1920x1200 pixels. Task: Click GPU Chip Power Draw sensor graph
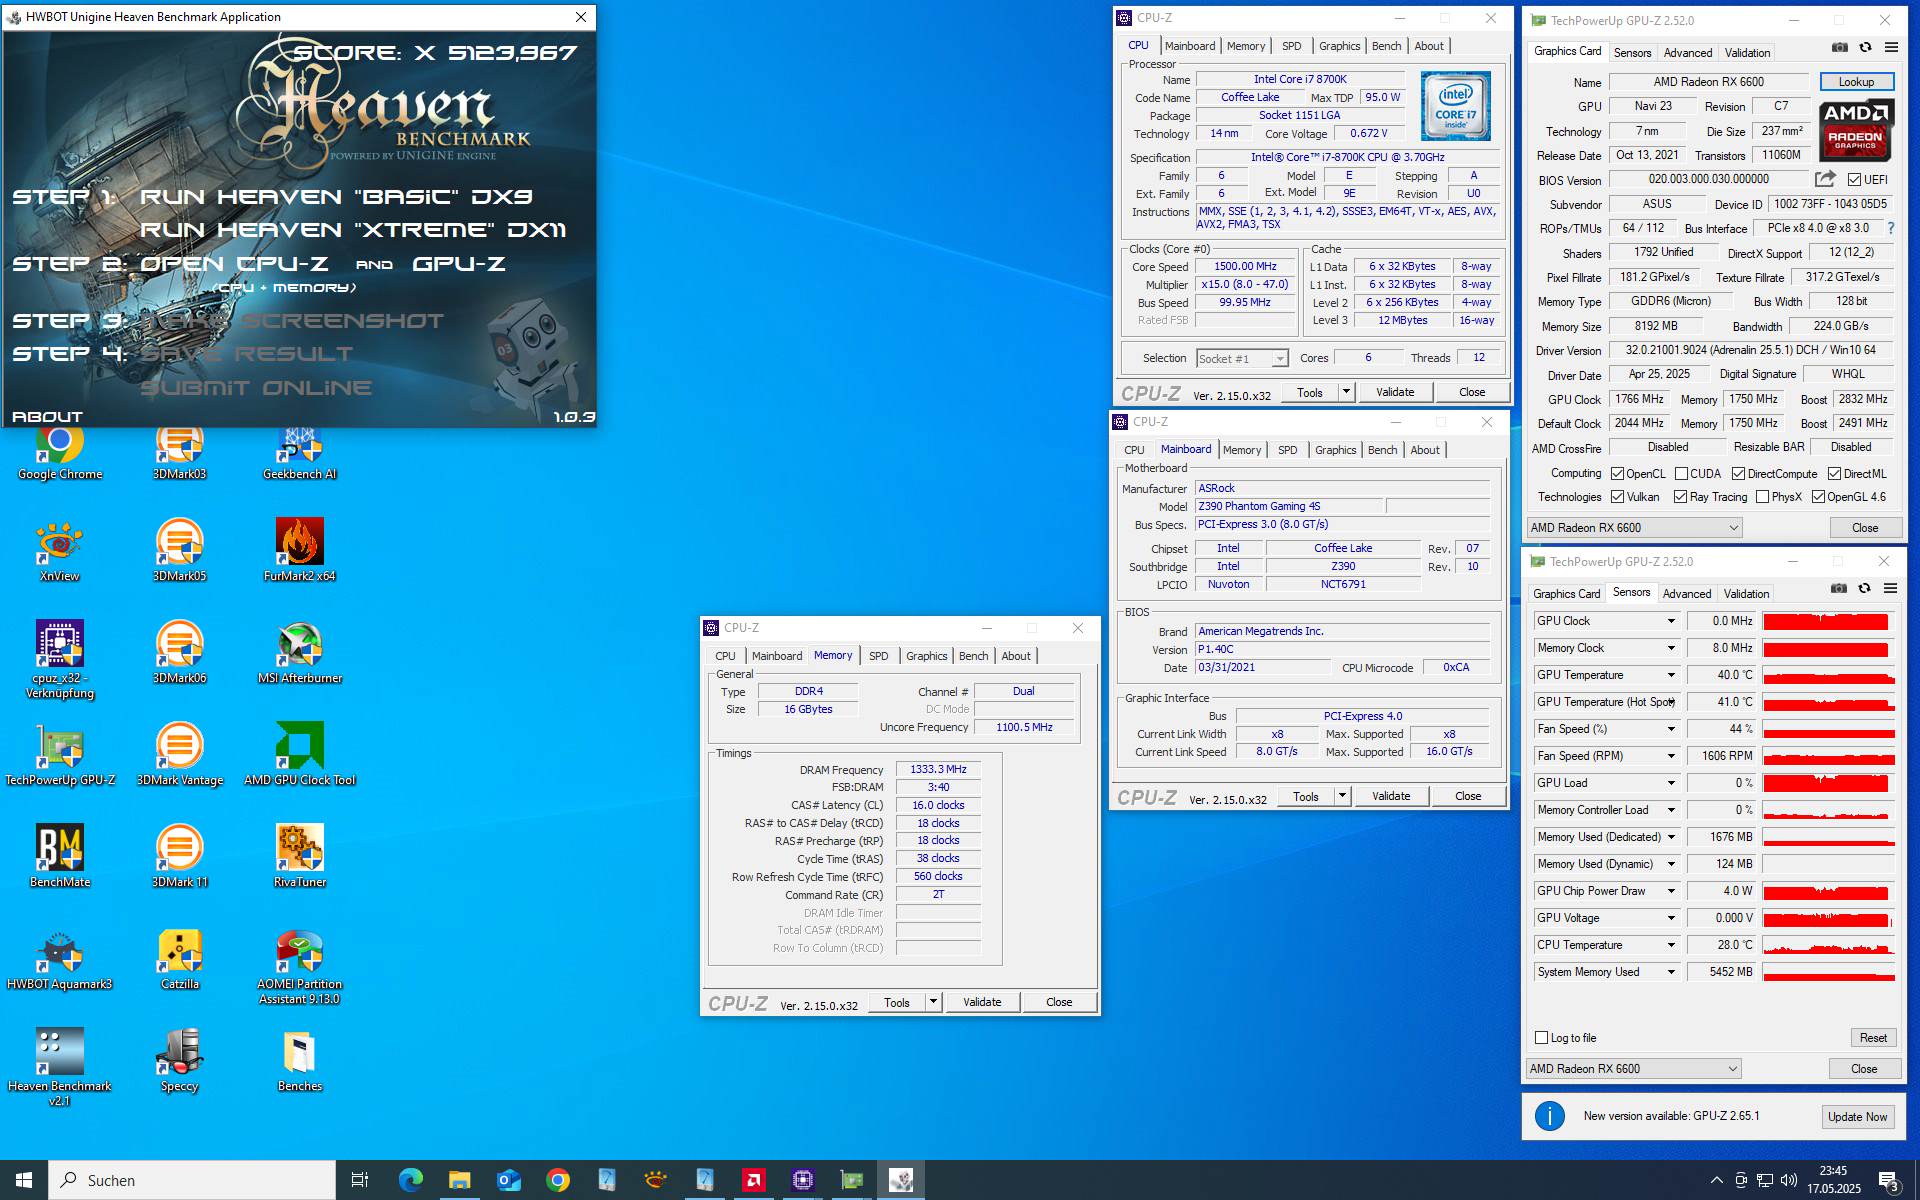(x=1828, y=891)
